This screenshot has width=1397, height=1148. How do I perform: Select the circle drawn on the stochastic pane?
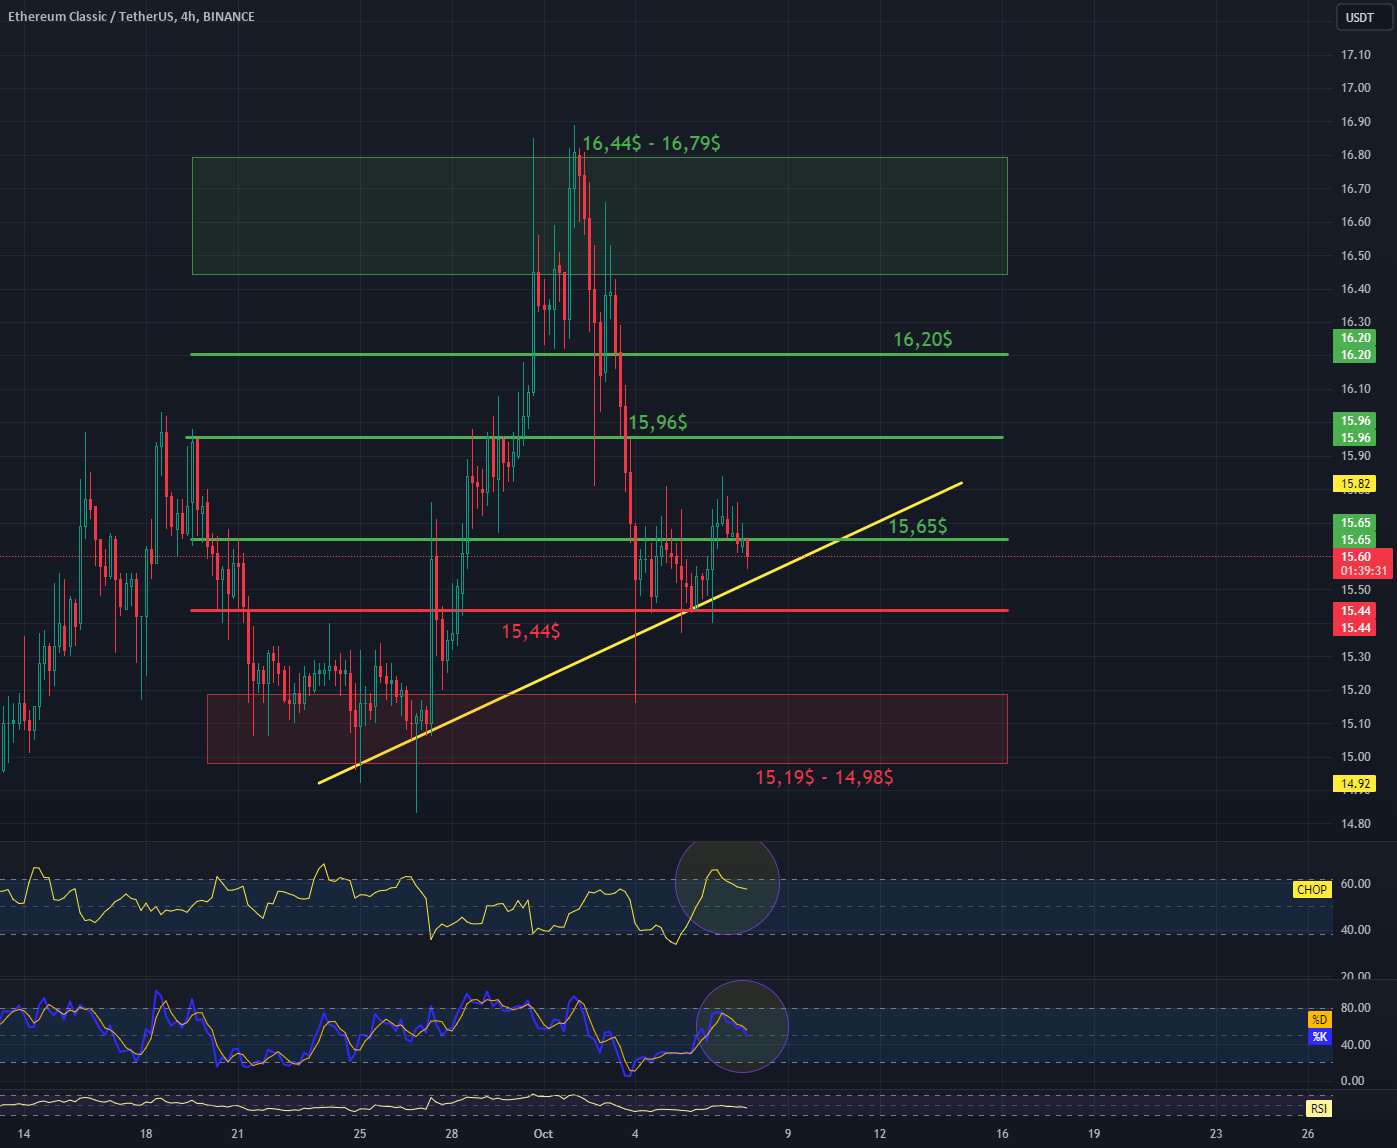click(x=742, y=1026)
